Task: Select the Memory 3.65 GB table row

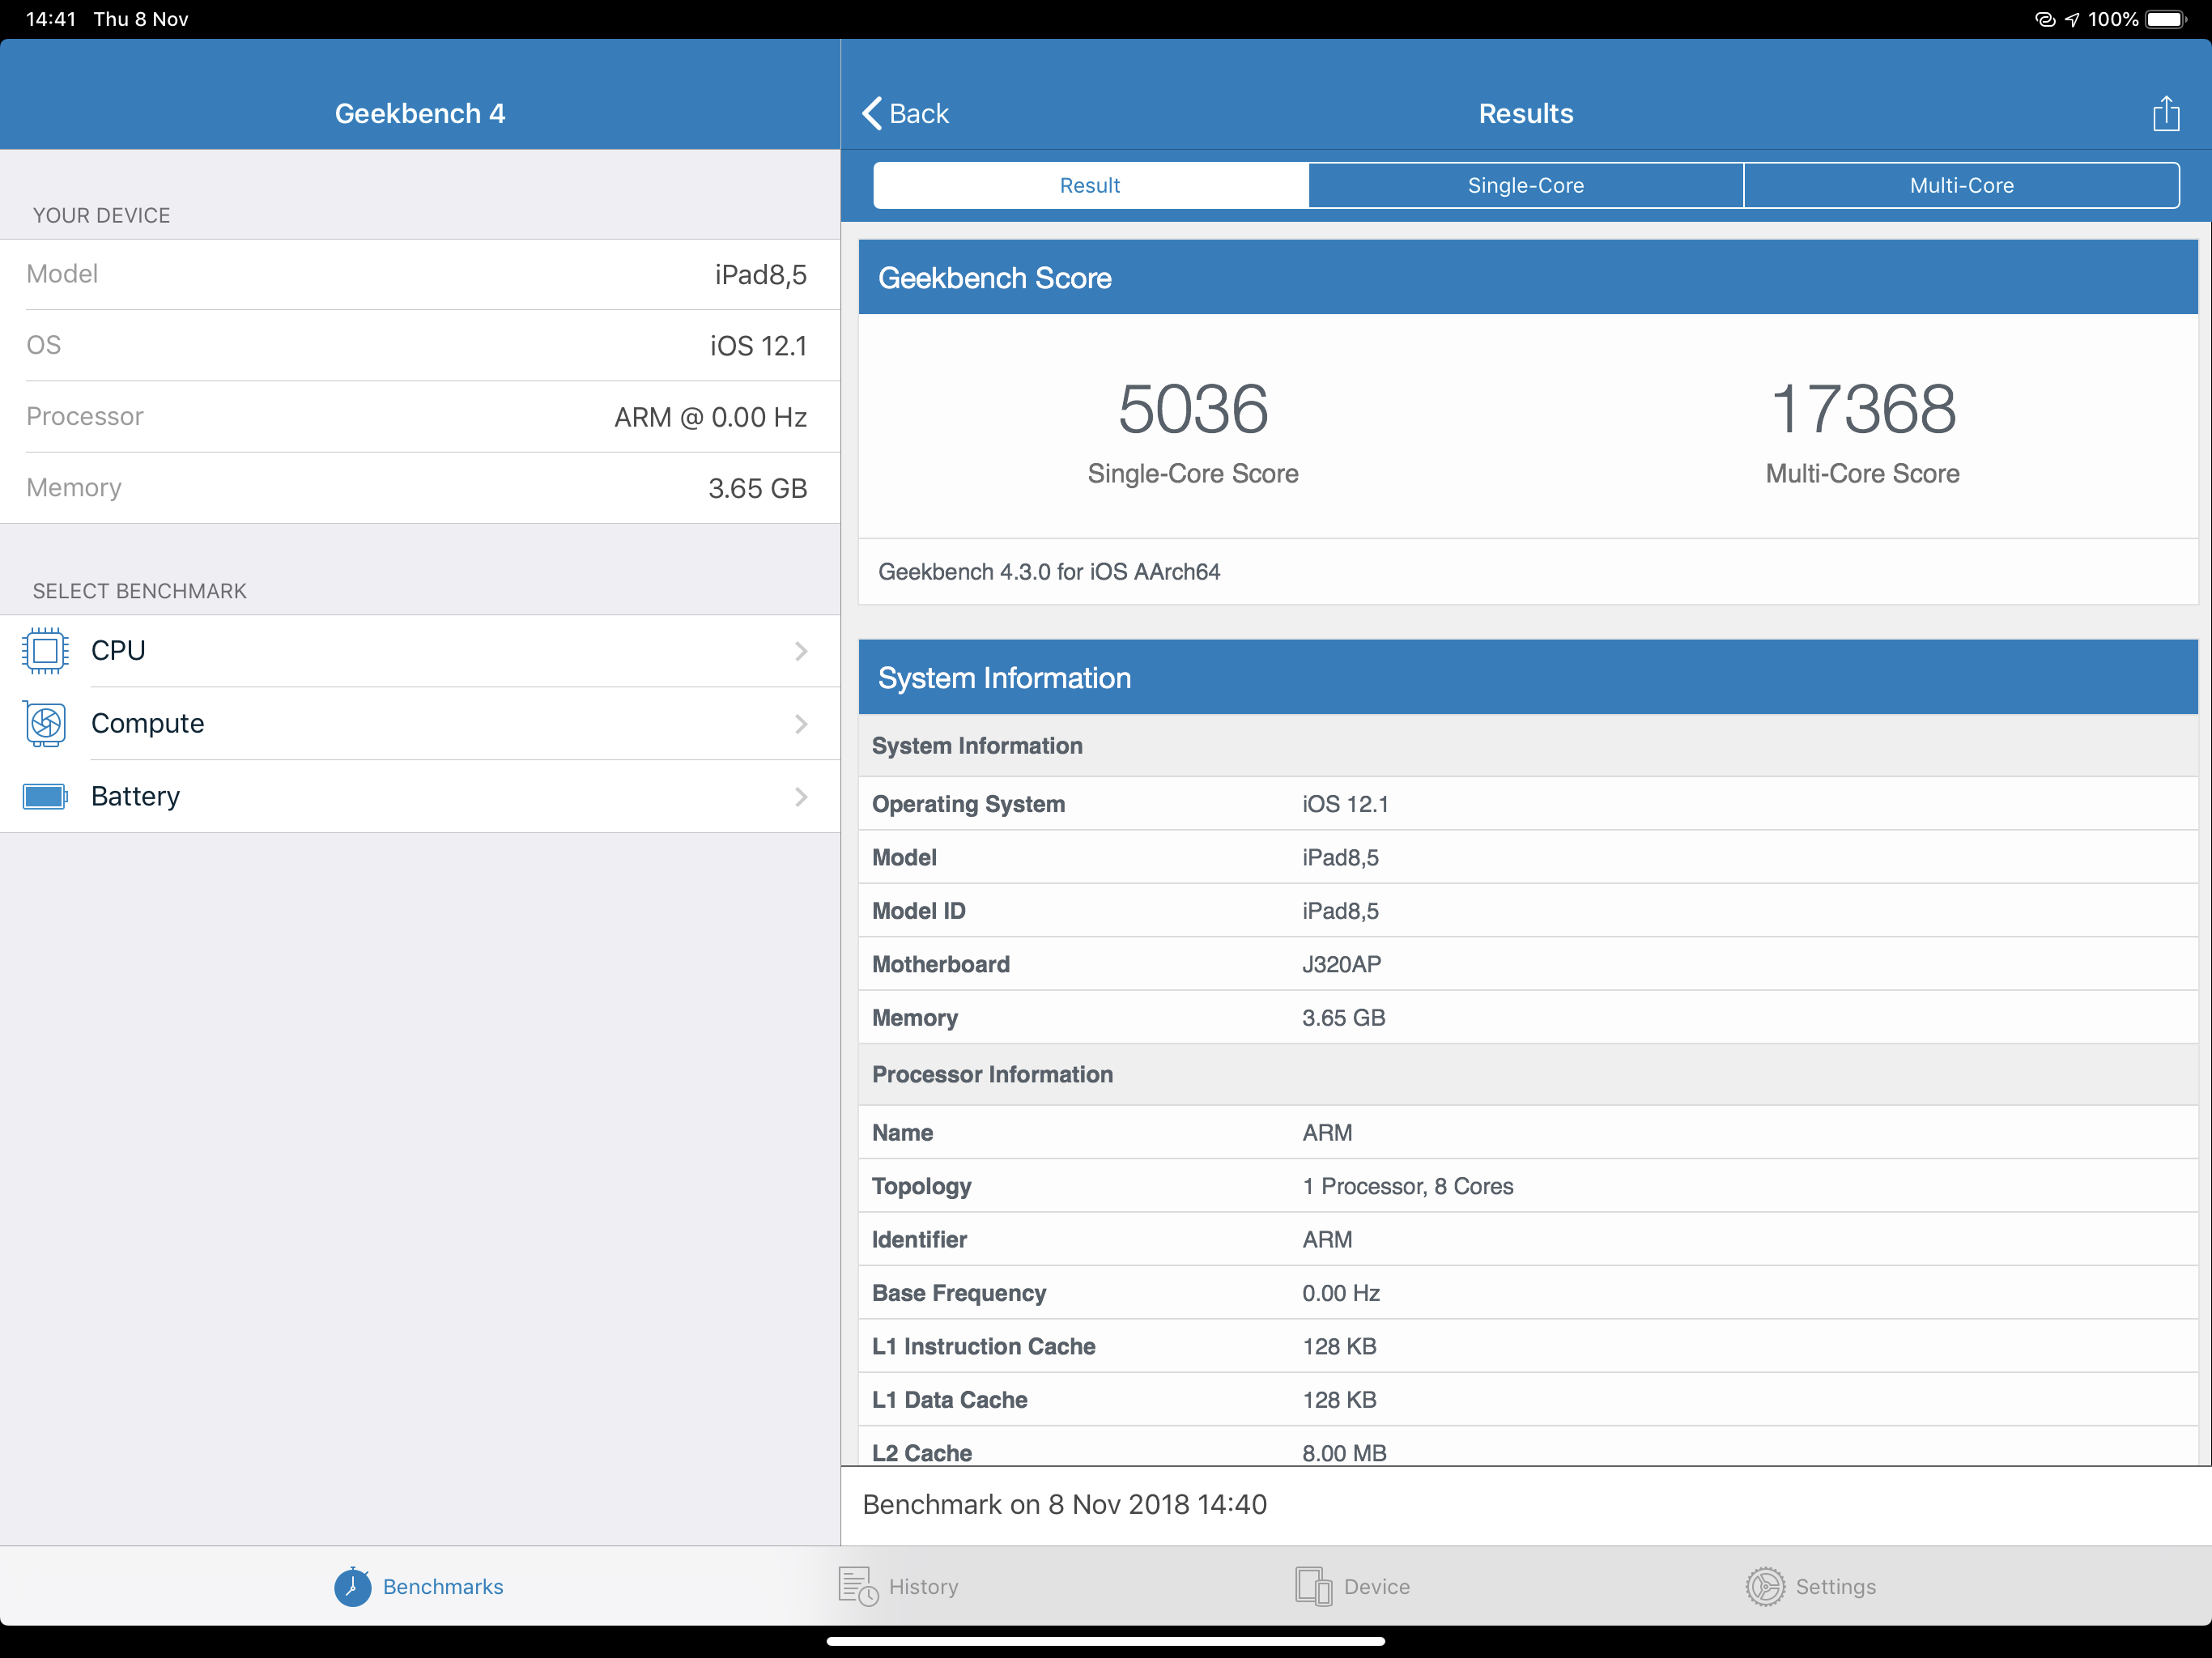Action: 1528,1018
